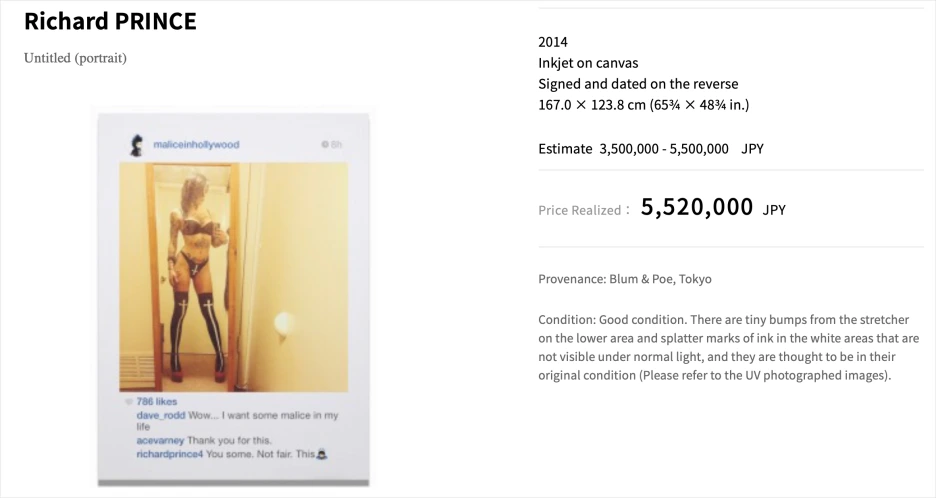Click the heart icon beside 786 likes
This screenshot has height=498, width=936.
[128, 401]
